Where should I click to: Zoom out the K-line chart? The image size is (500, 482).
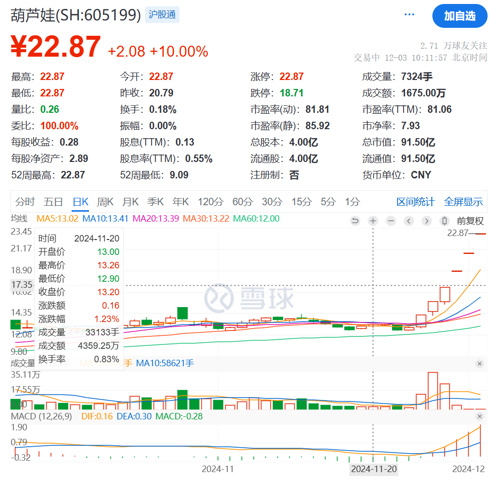tap(391, 221)
